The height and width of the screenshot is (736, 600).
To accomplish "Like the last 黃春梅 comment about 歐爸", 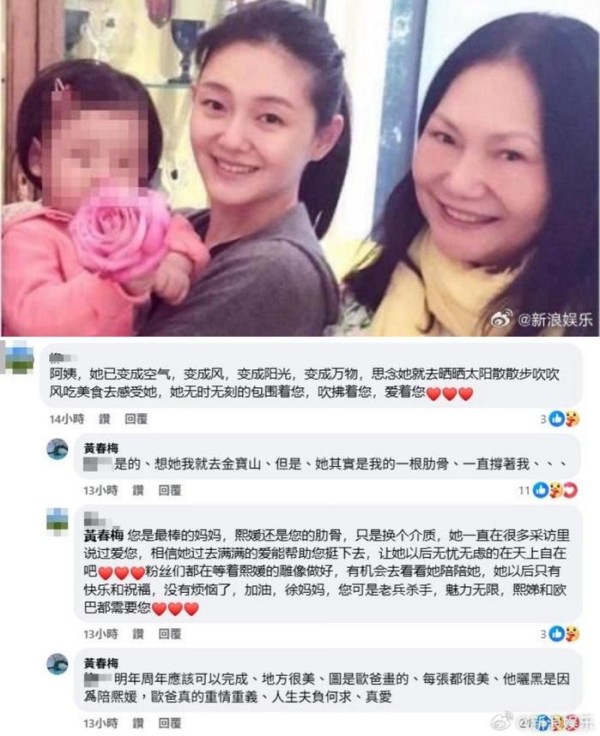I will click(x=138, y=723).
